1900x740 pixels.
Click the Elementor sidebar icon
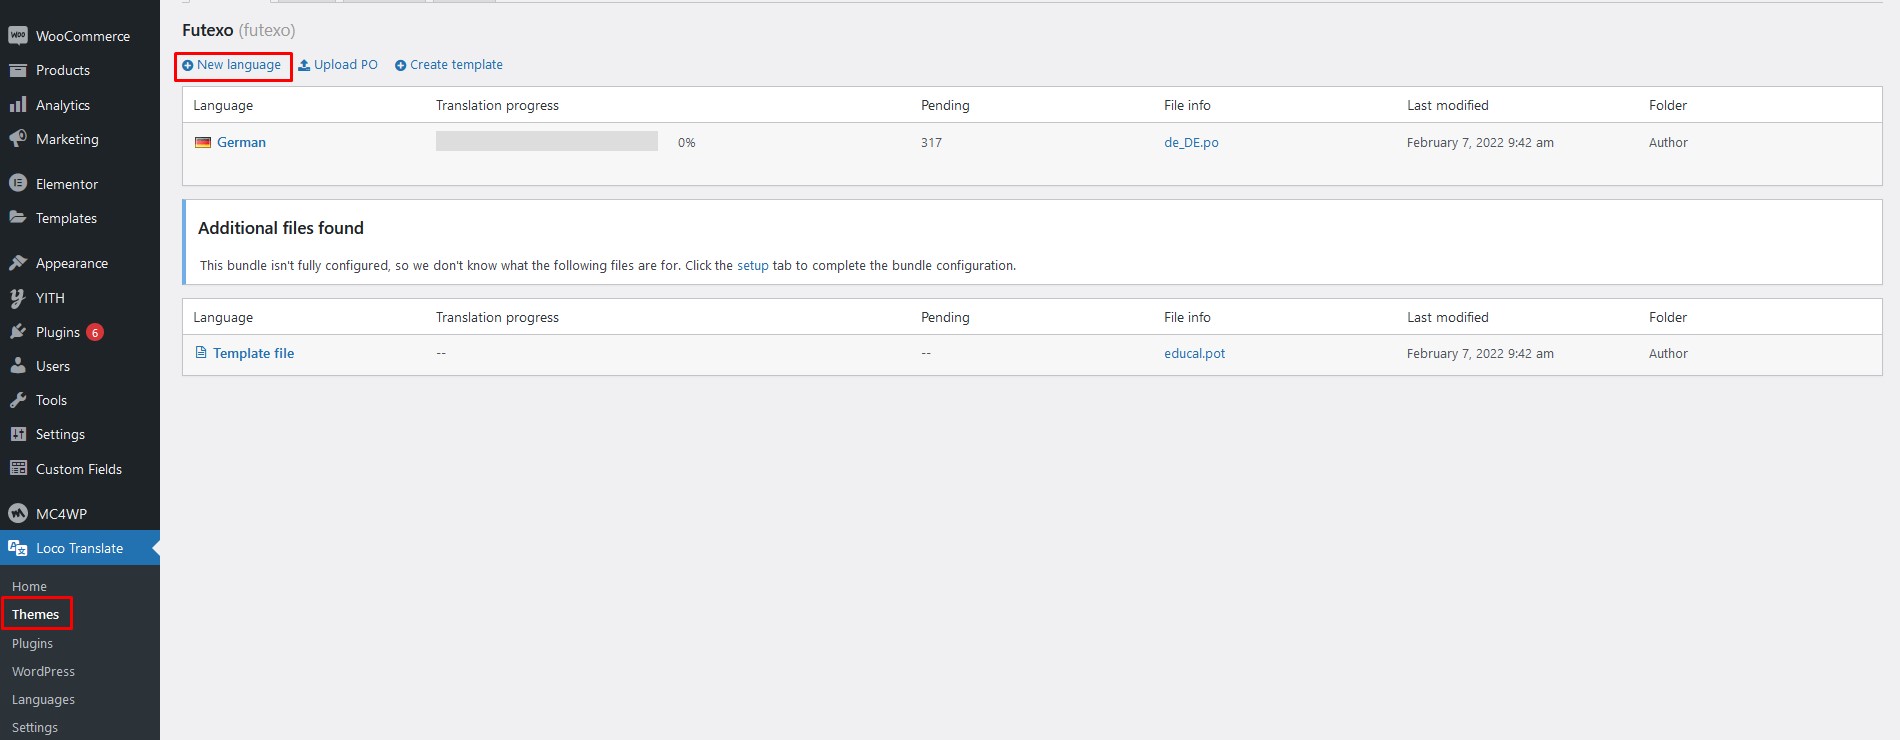pyautogui.click(x=17, y=184)
